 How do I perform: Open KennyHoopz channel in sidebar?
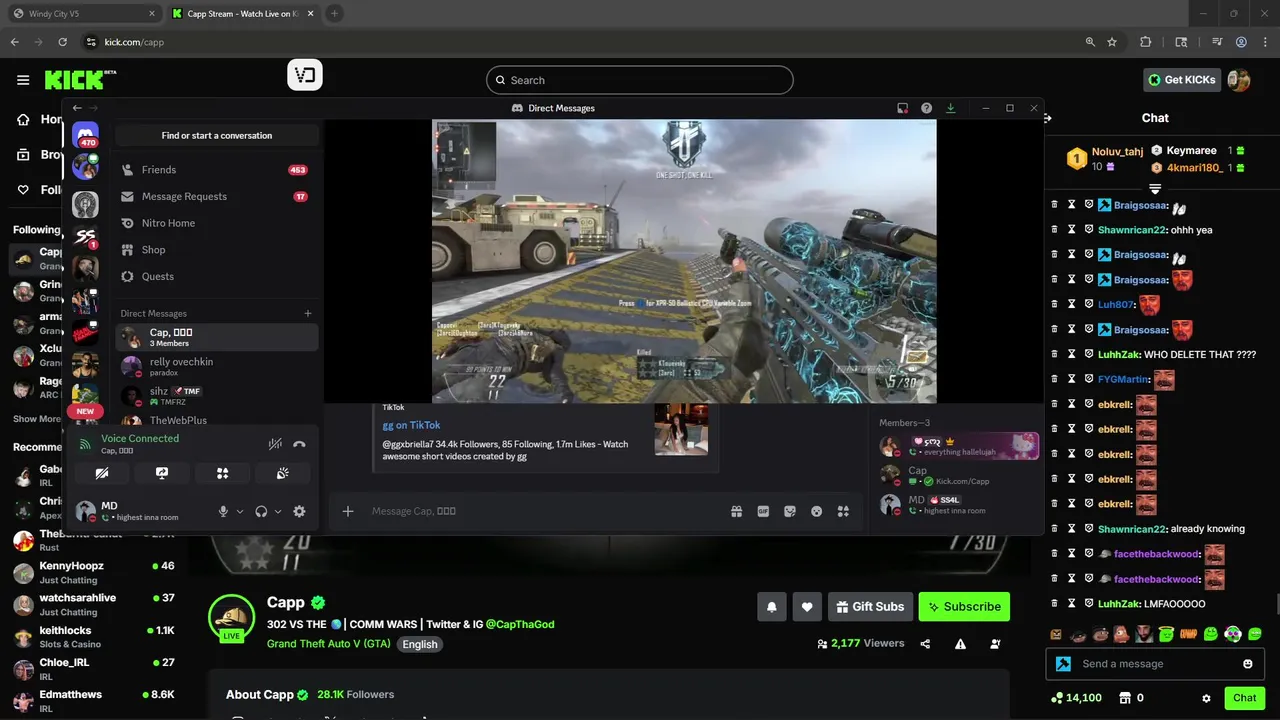click(93, 572)
